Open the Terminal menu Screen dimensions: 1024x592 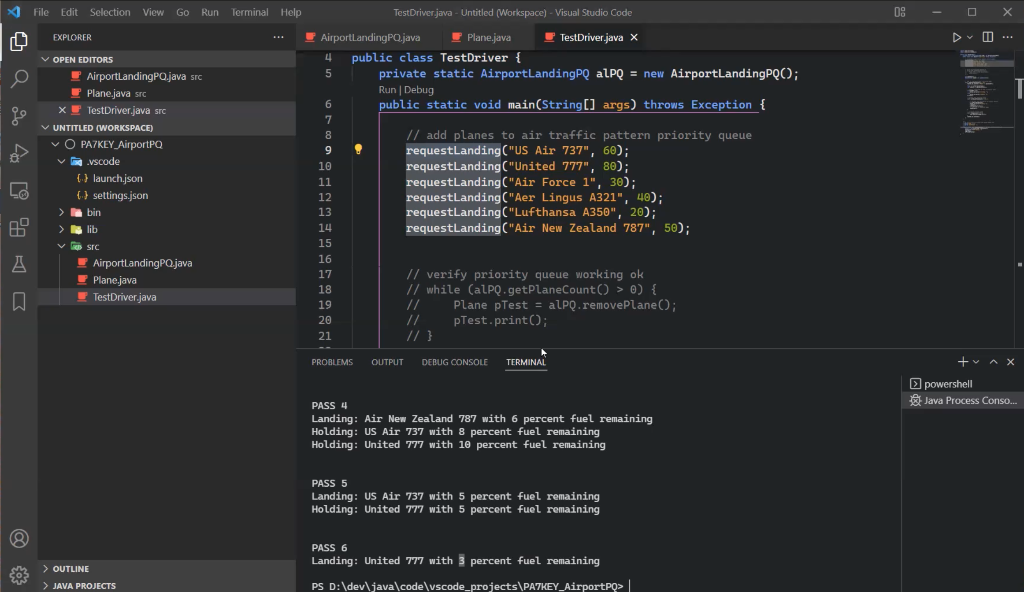tap(249, 12)
